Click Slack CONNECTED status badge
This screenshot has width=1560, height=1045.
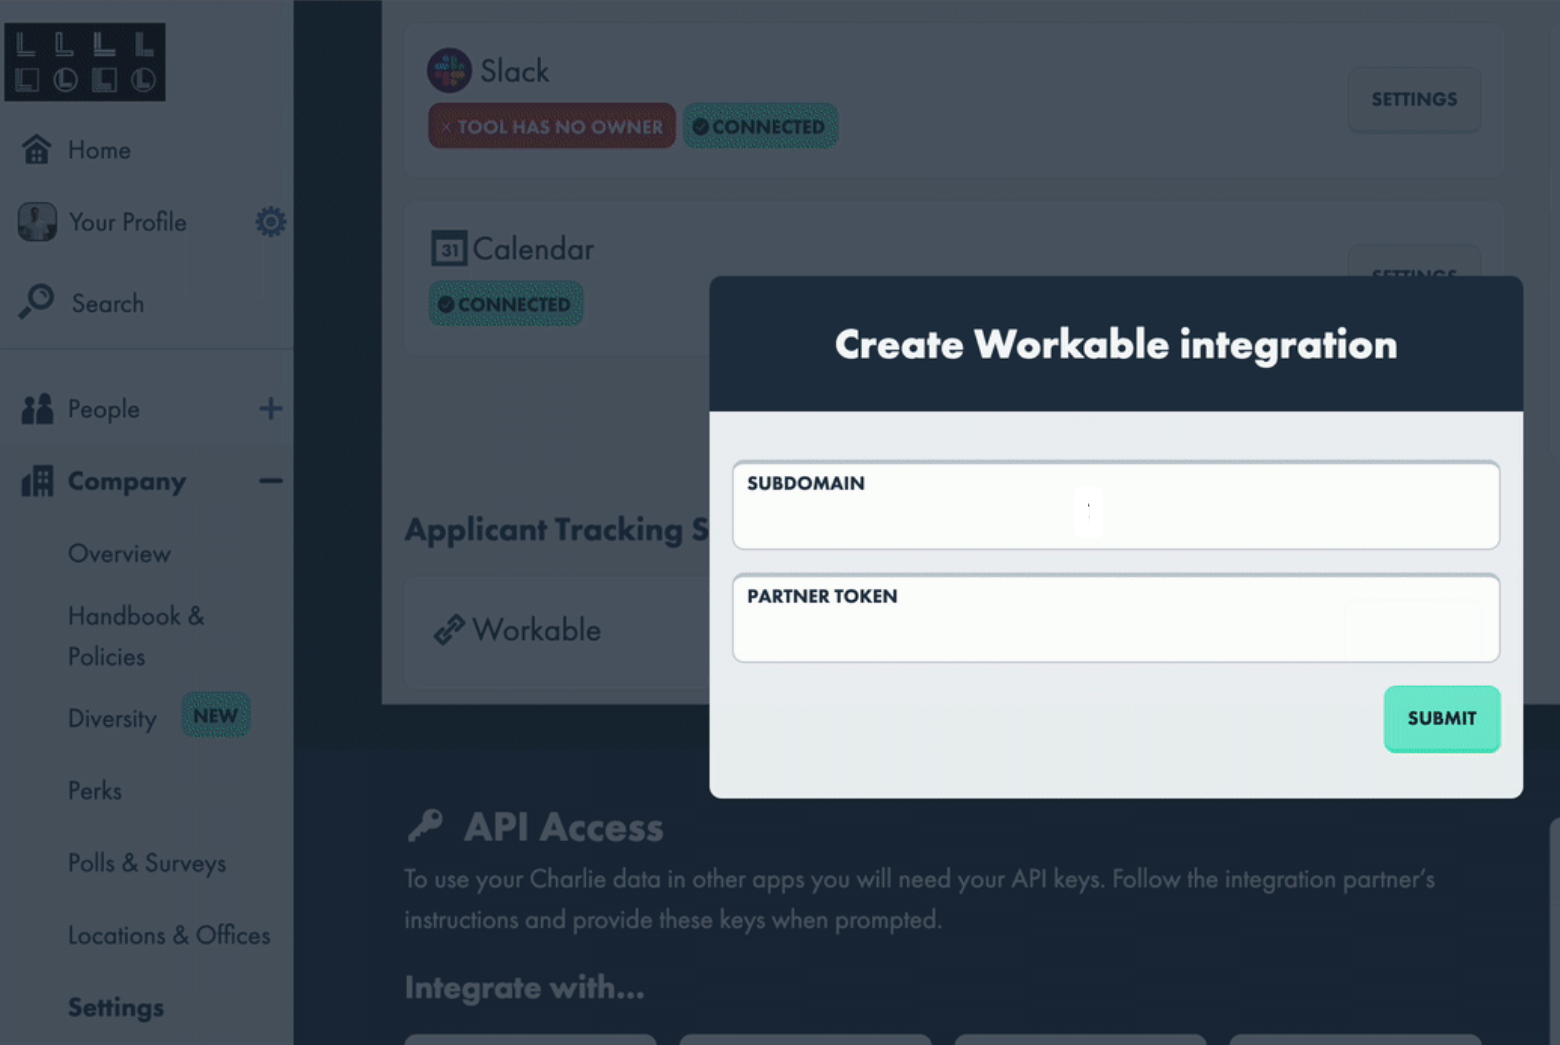point(760,126)
